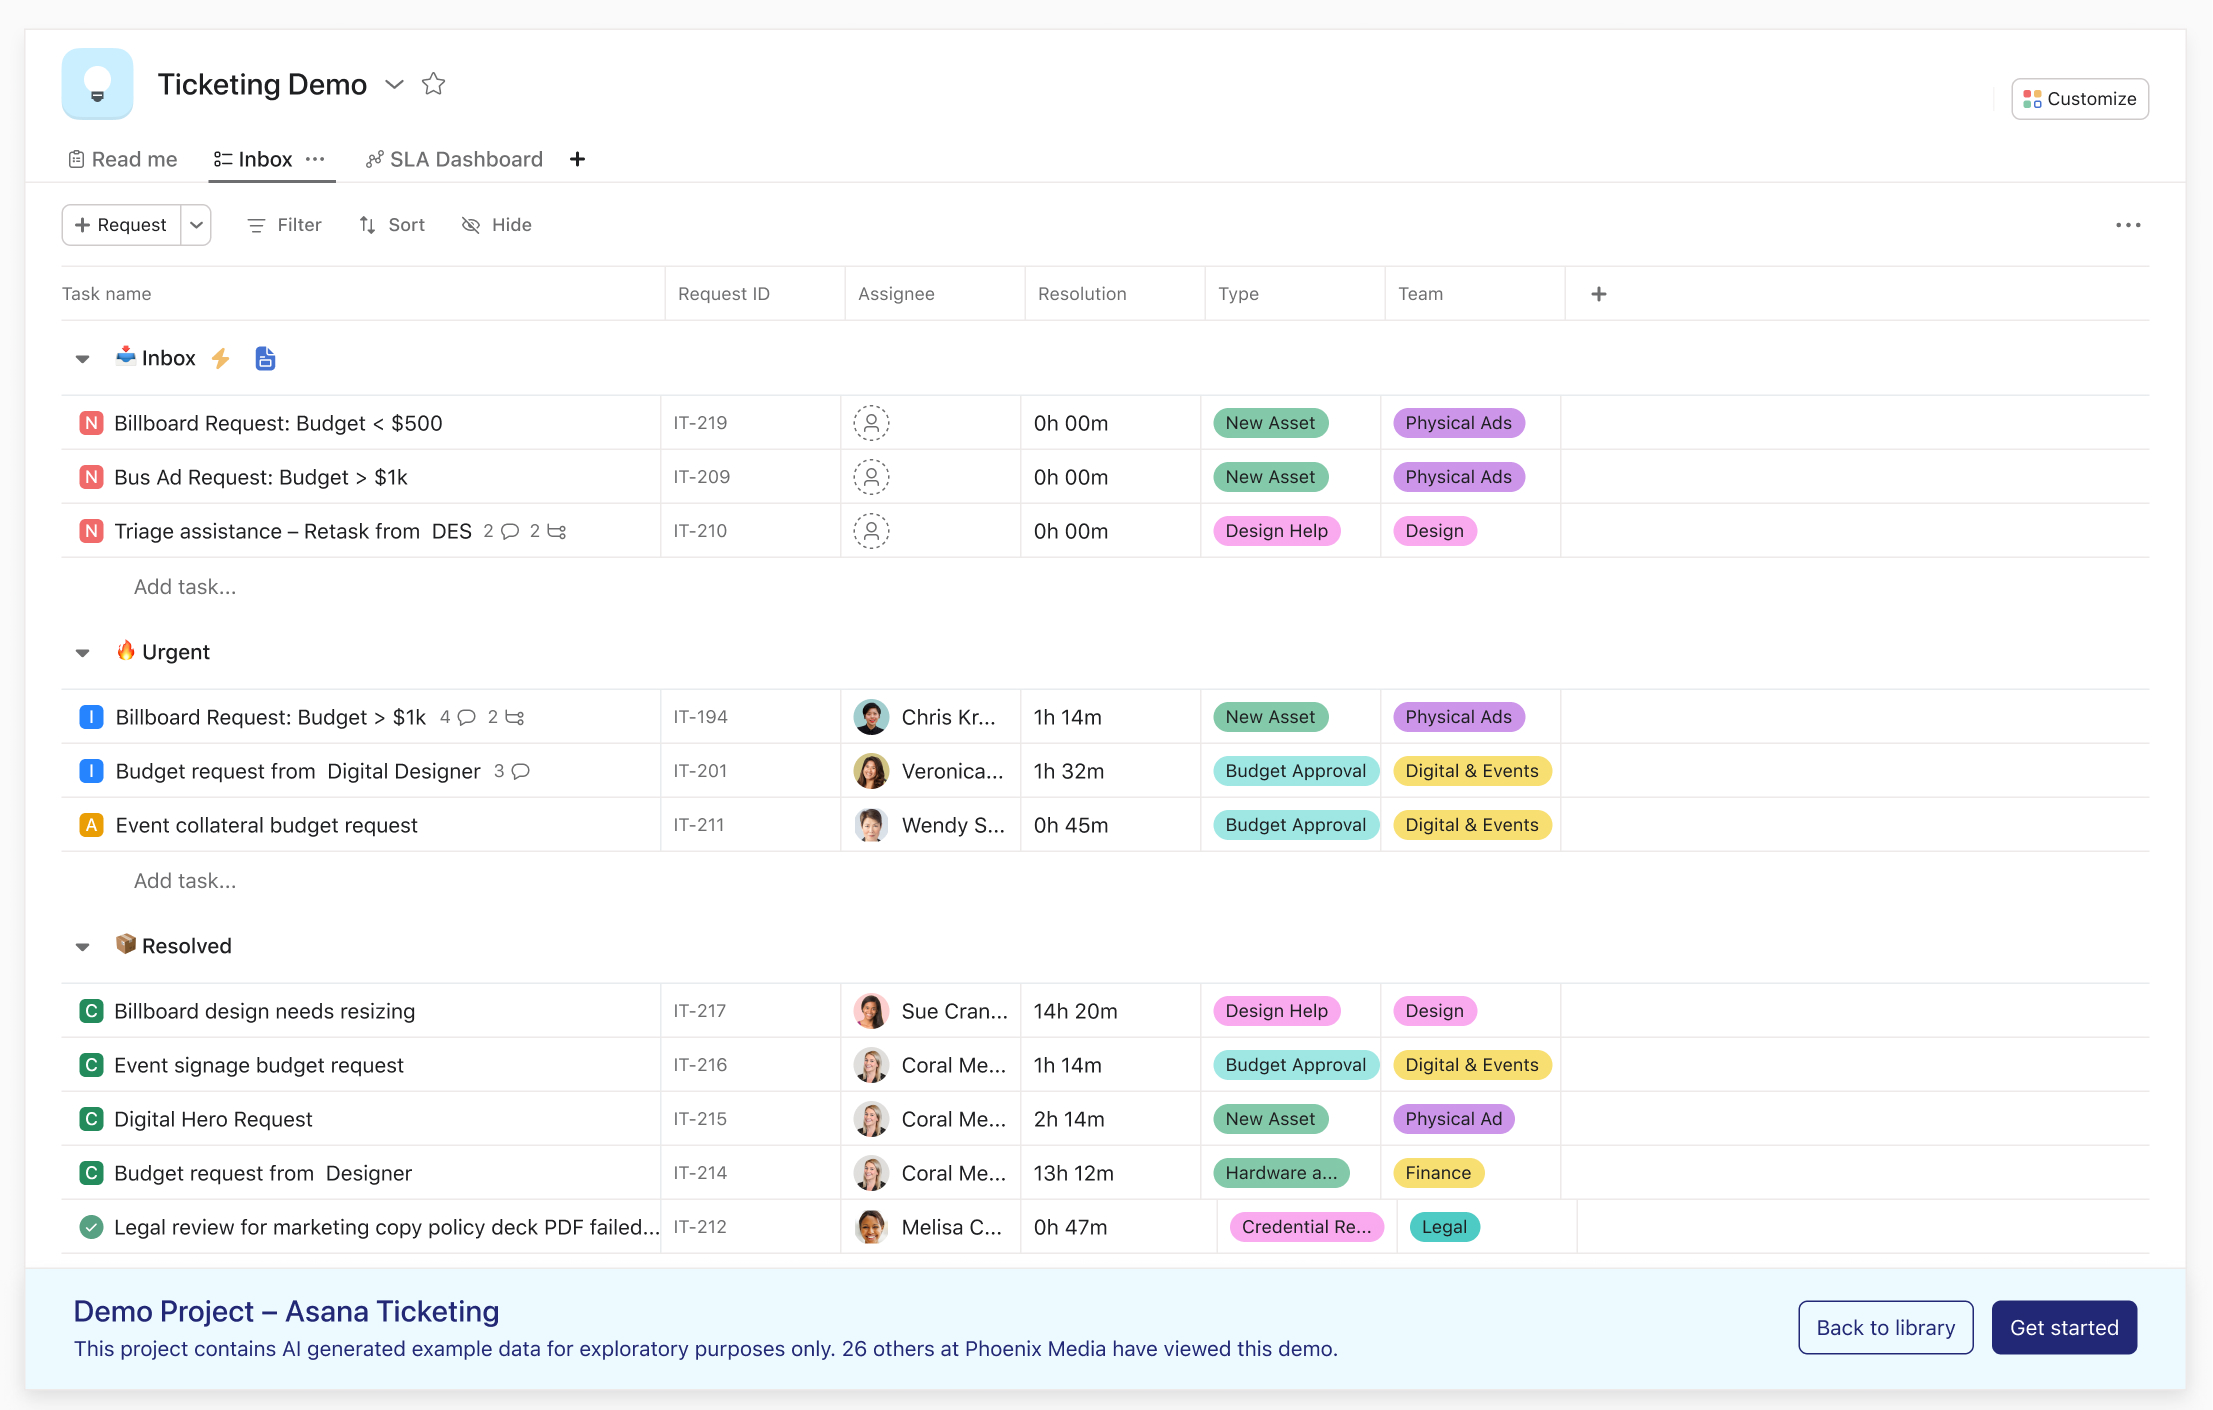Click Back to library button
Viewport: 2213px width, 1410px height.
pos(1885,1327)
